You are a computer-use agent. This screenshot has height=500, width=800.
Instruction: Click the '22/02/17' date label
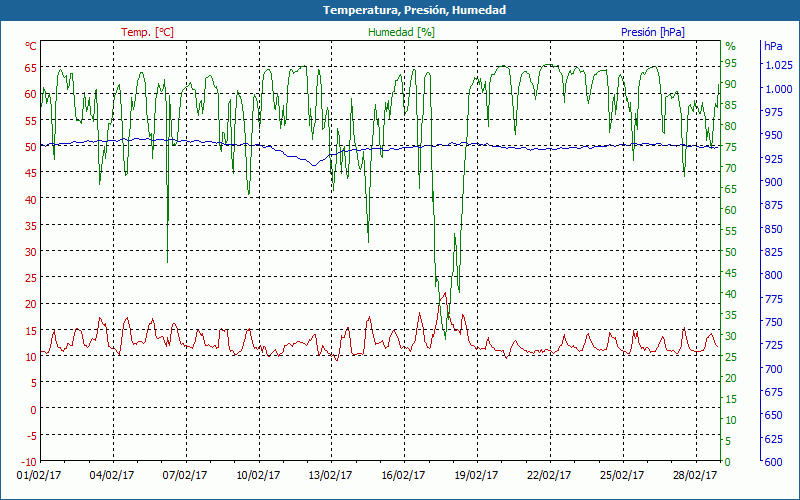(x=549, y=475)
